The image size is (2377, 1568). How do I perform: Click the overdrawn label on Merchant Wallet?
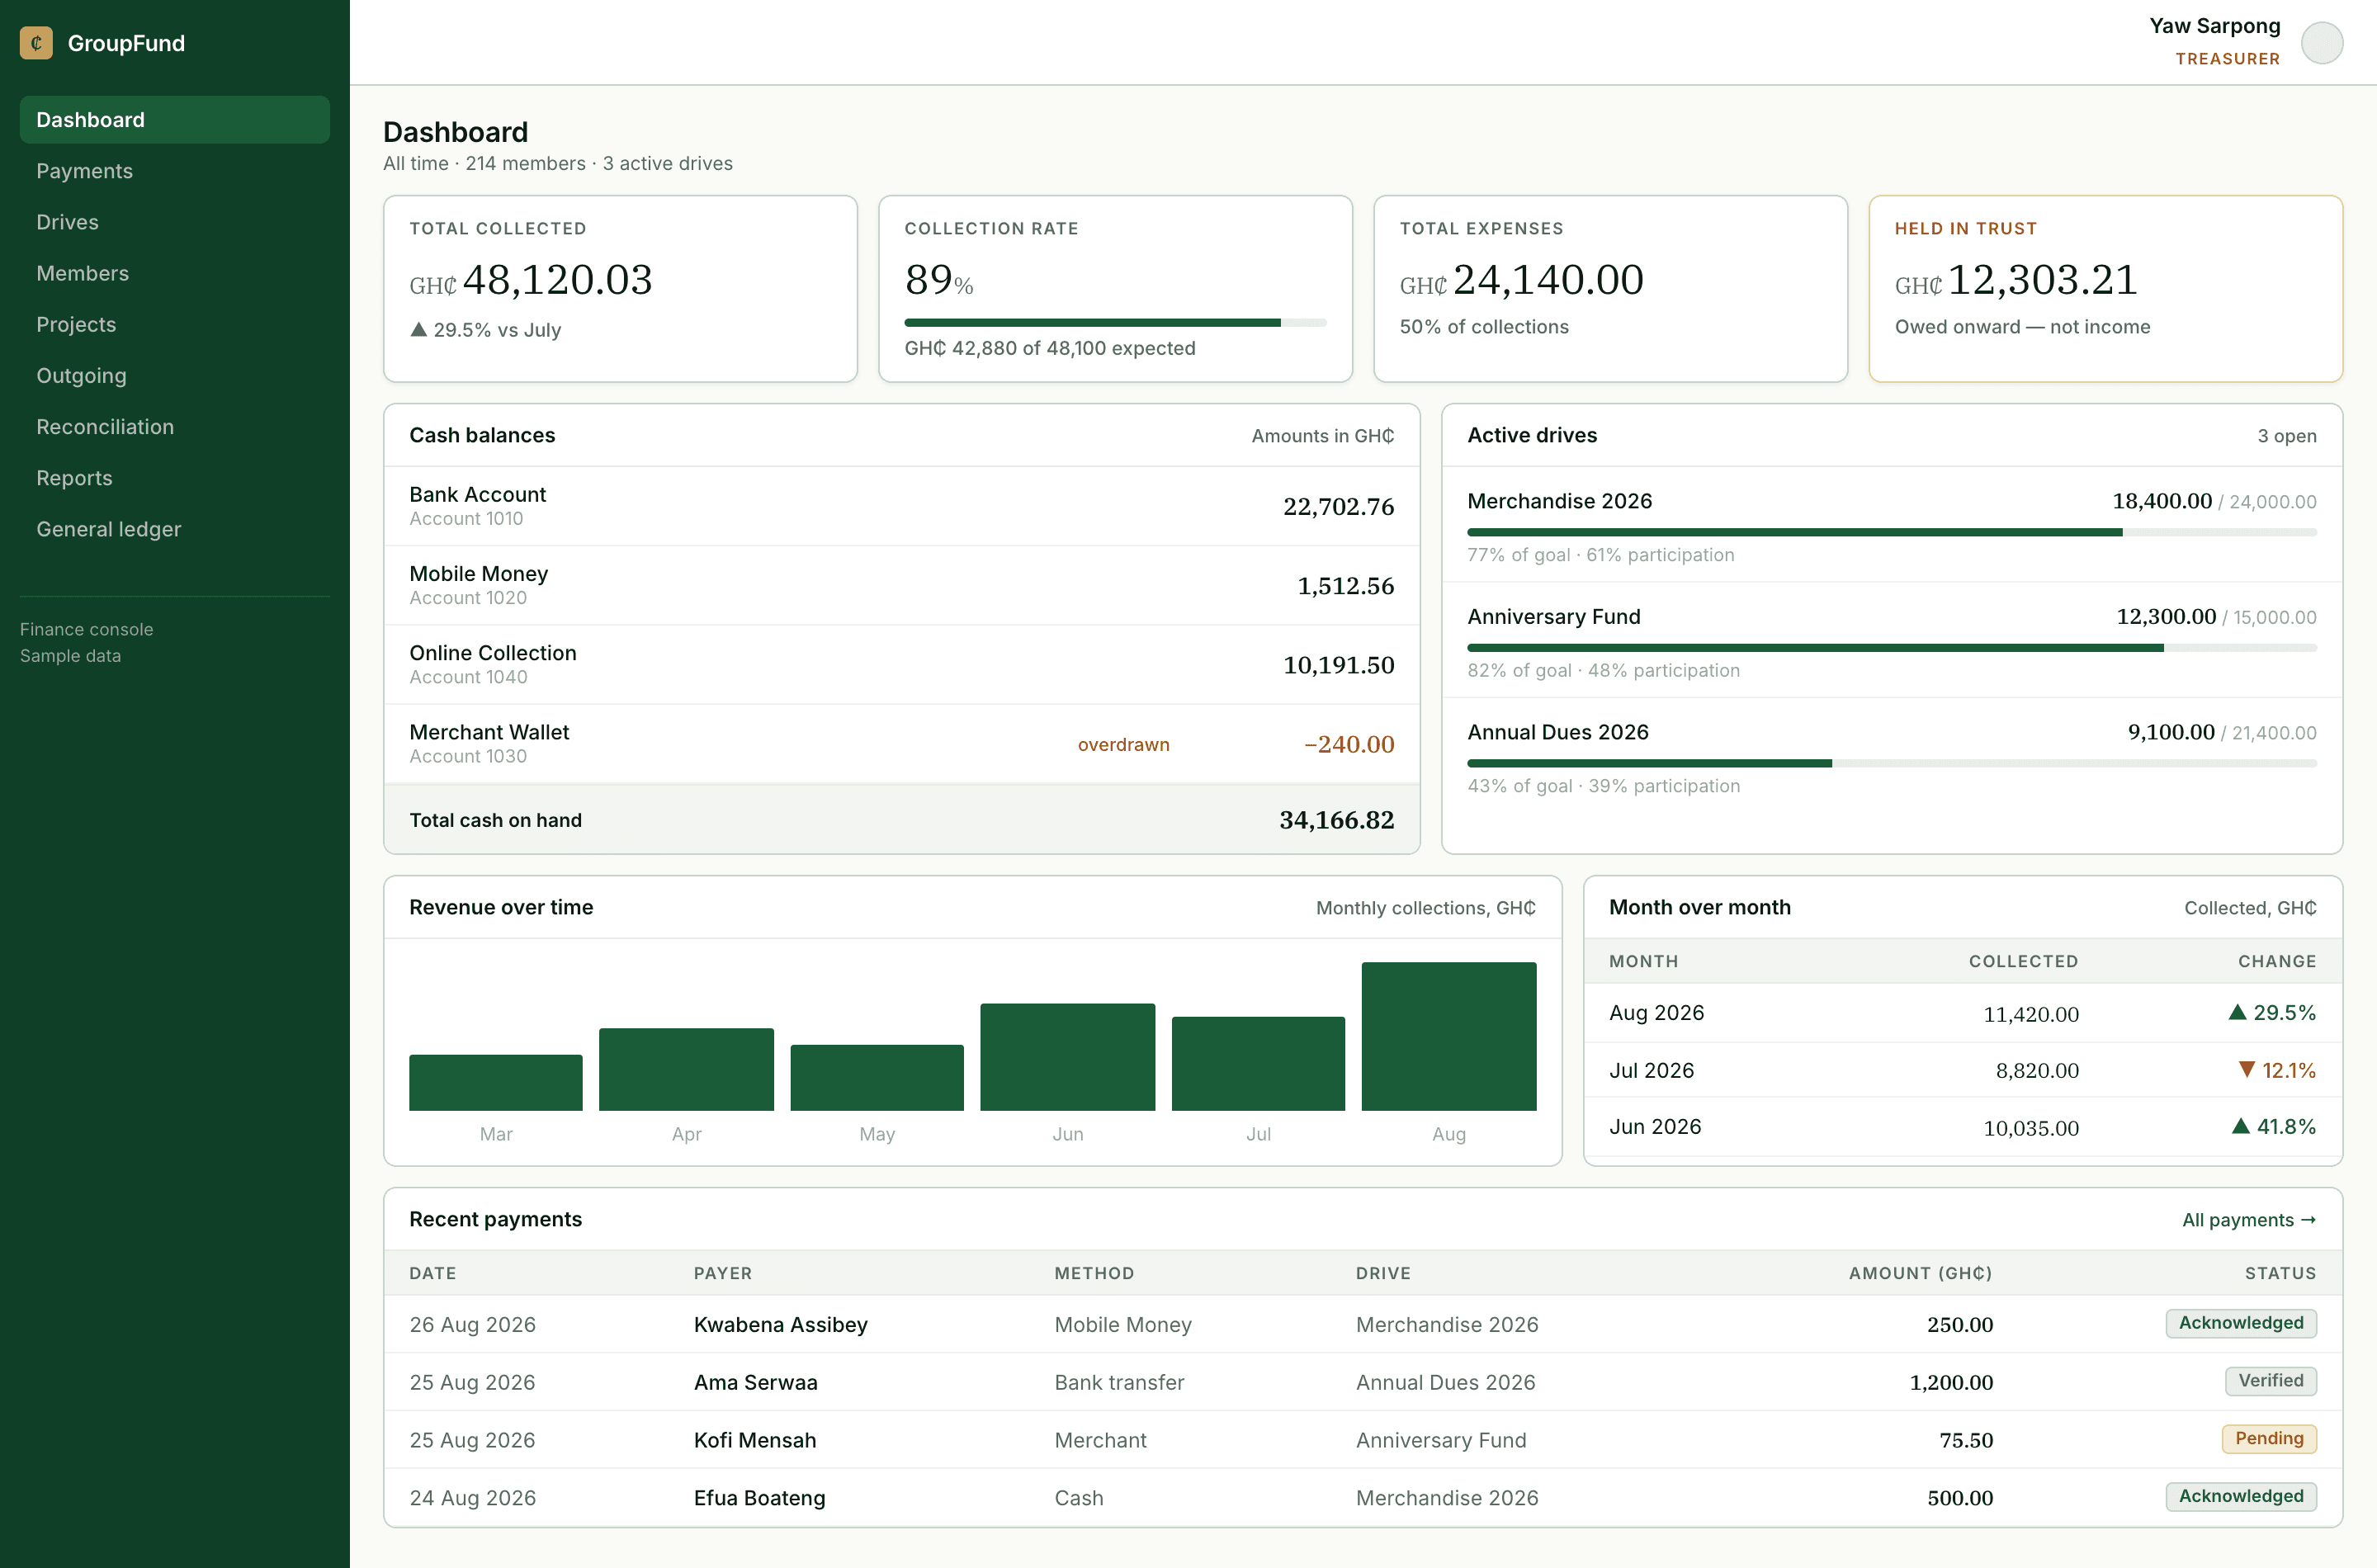[1123, 745]
